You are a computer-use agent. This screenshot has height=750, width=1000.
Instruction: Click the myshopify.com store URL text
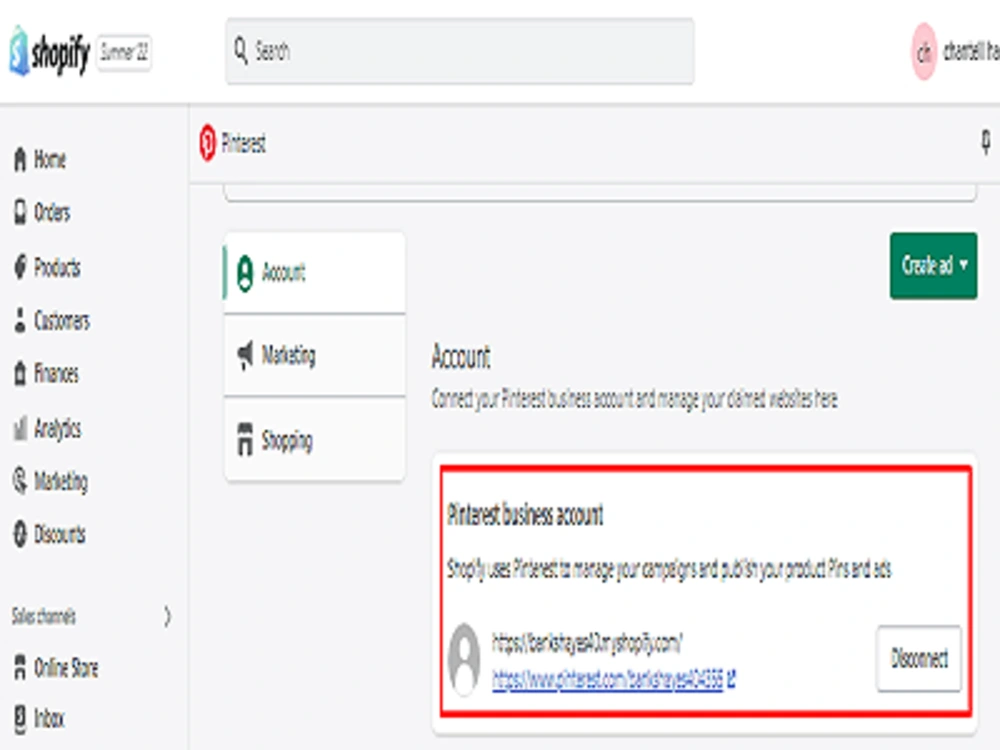[587, 643]
